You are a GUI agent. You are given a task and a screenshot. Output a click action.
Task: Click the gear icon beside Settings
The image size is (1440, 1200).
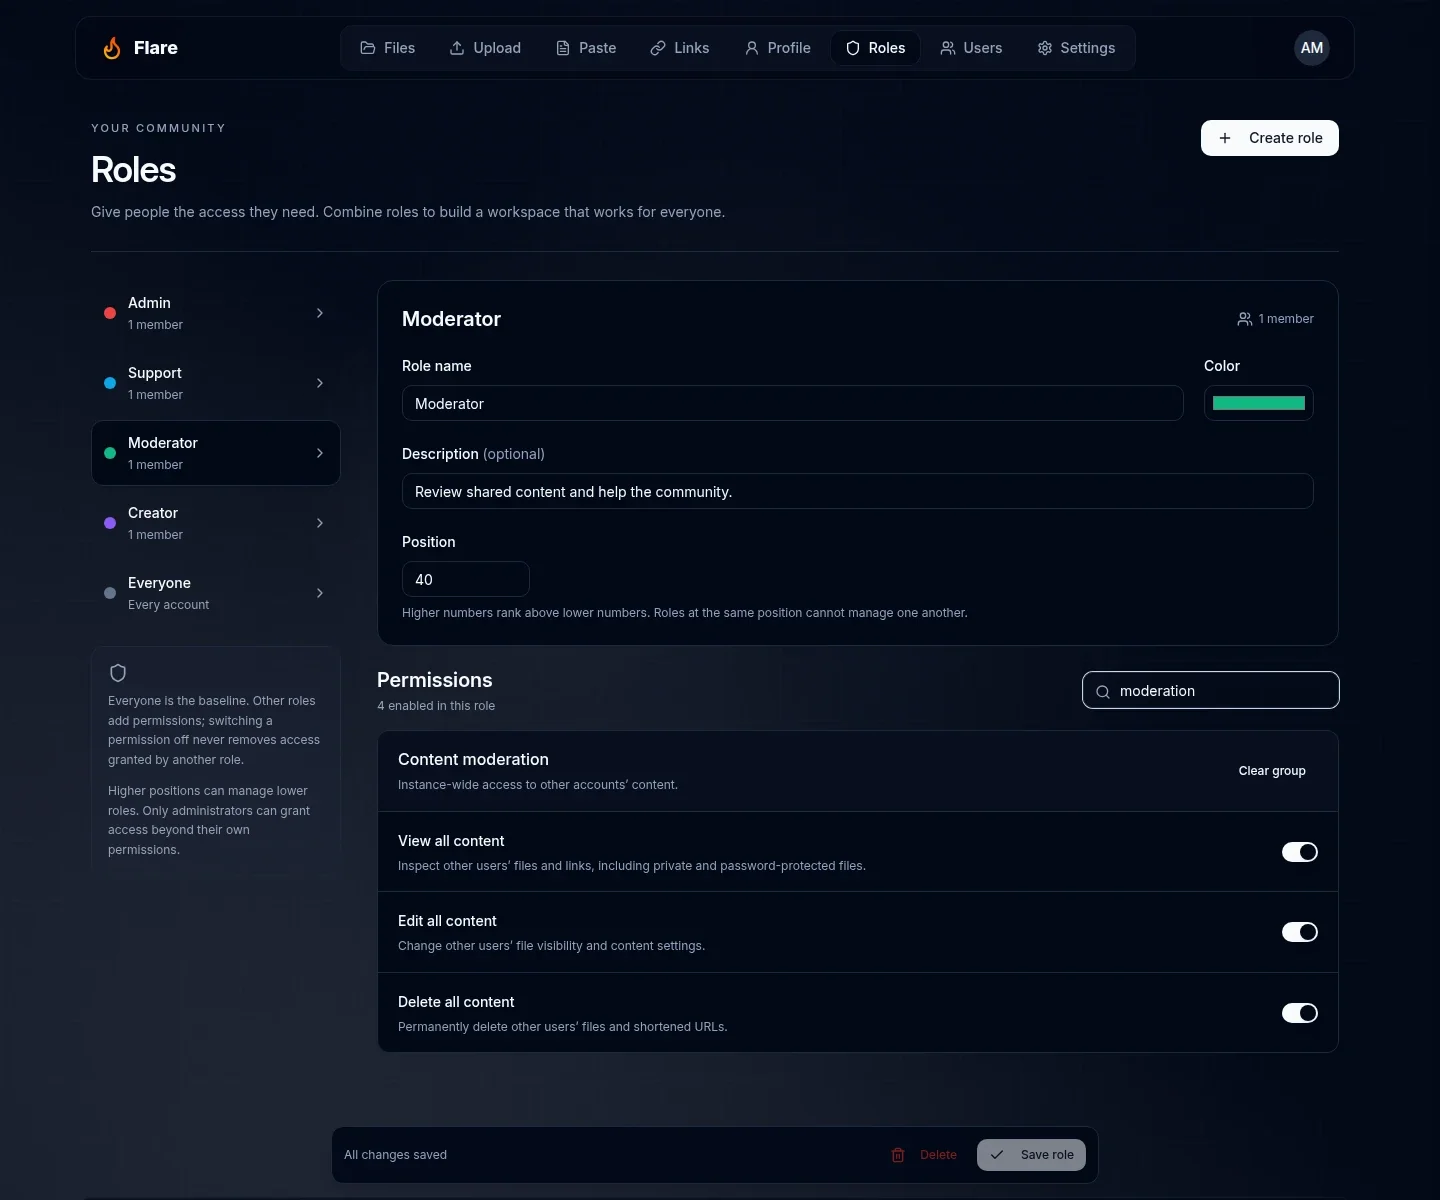pyautogui.click(x=1045, y=48)
